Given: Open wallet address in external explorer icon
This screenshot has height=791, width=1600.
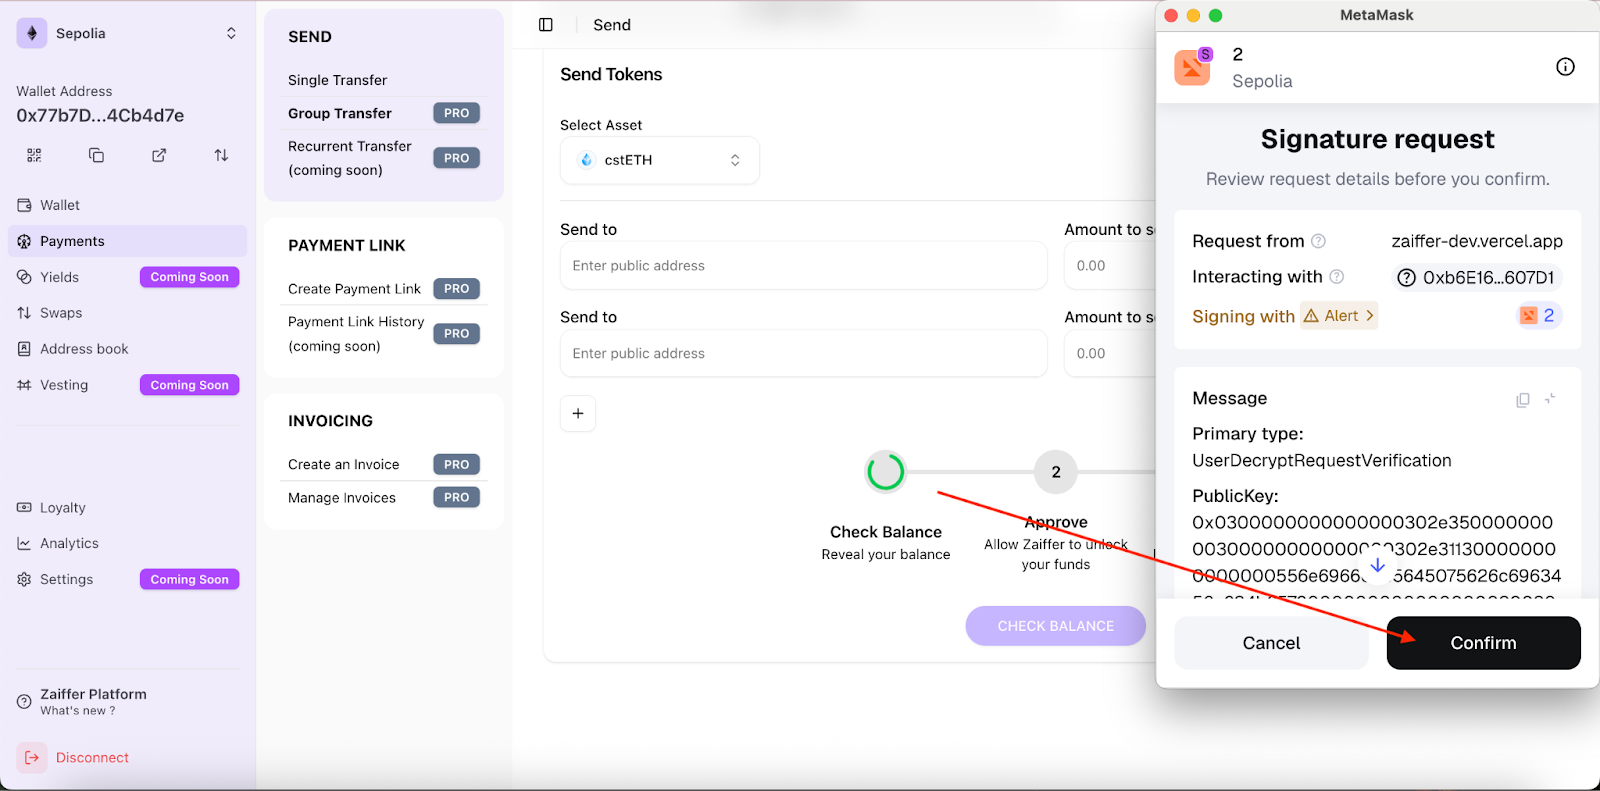Looking at the screenshot, I should pyautogui.click(x=159, y=155).
